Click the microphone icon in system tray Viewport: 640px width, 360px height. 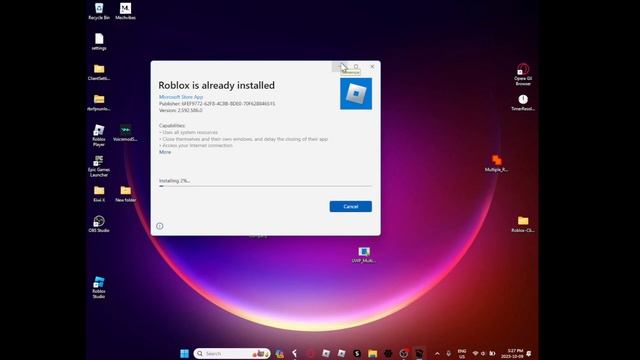pyautogui.click(x=449, y=353)
